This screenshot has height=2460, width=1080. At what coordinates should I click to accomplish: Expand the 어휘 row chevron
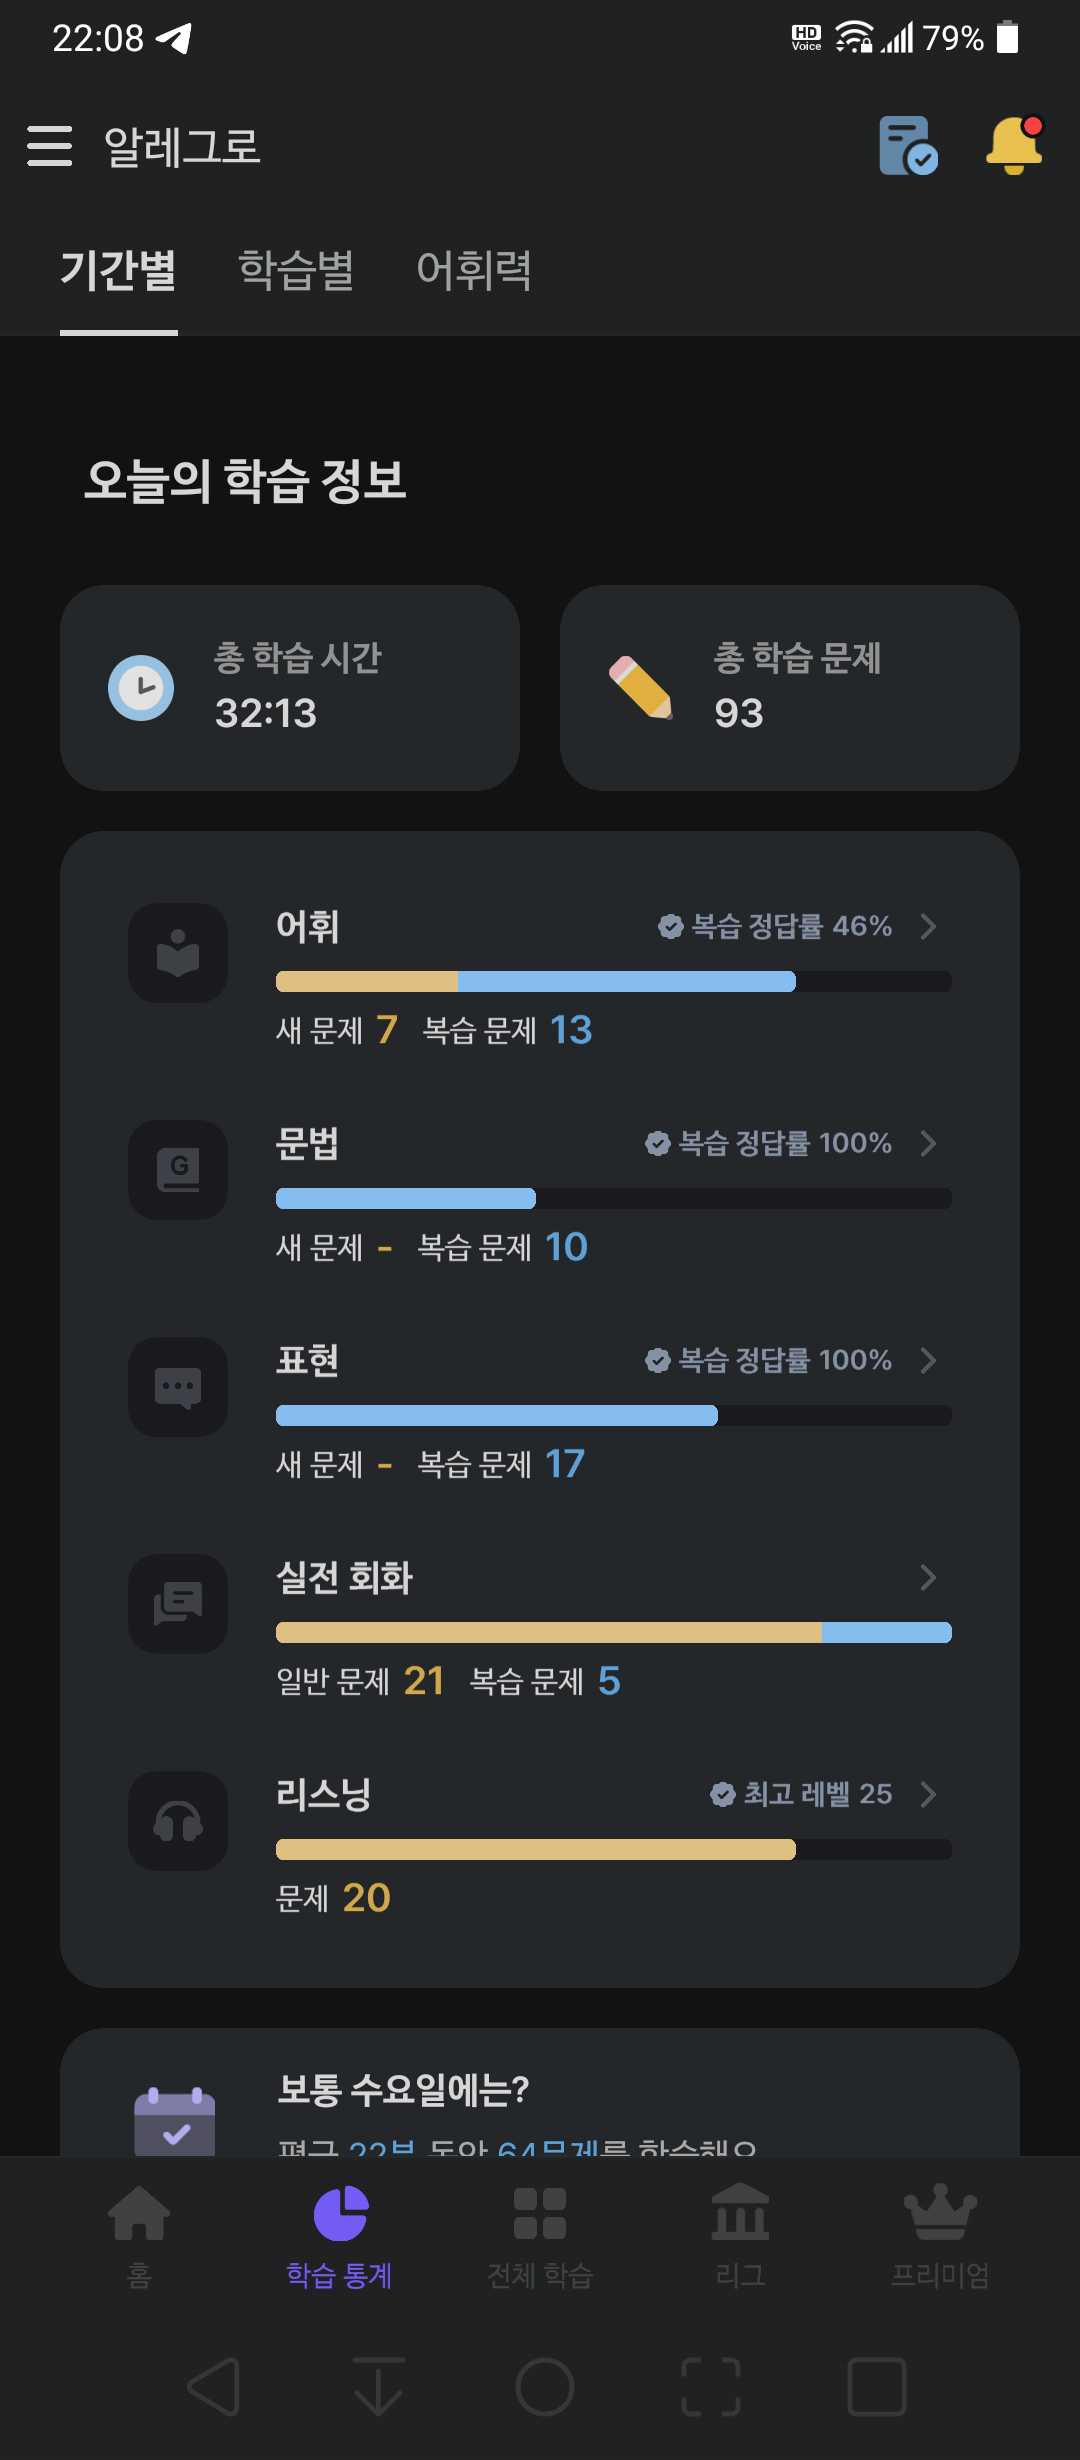928,926
